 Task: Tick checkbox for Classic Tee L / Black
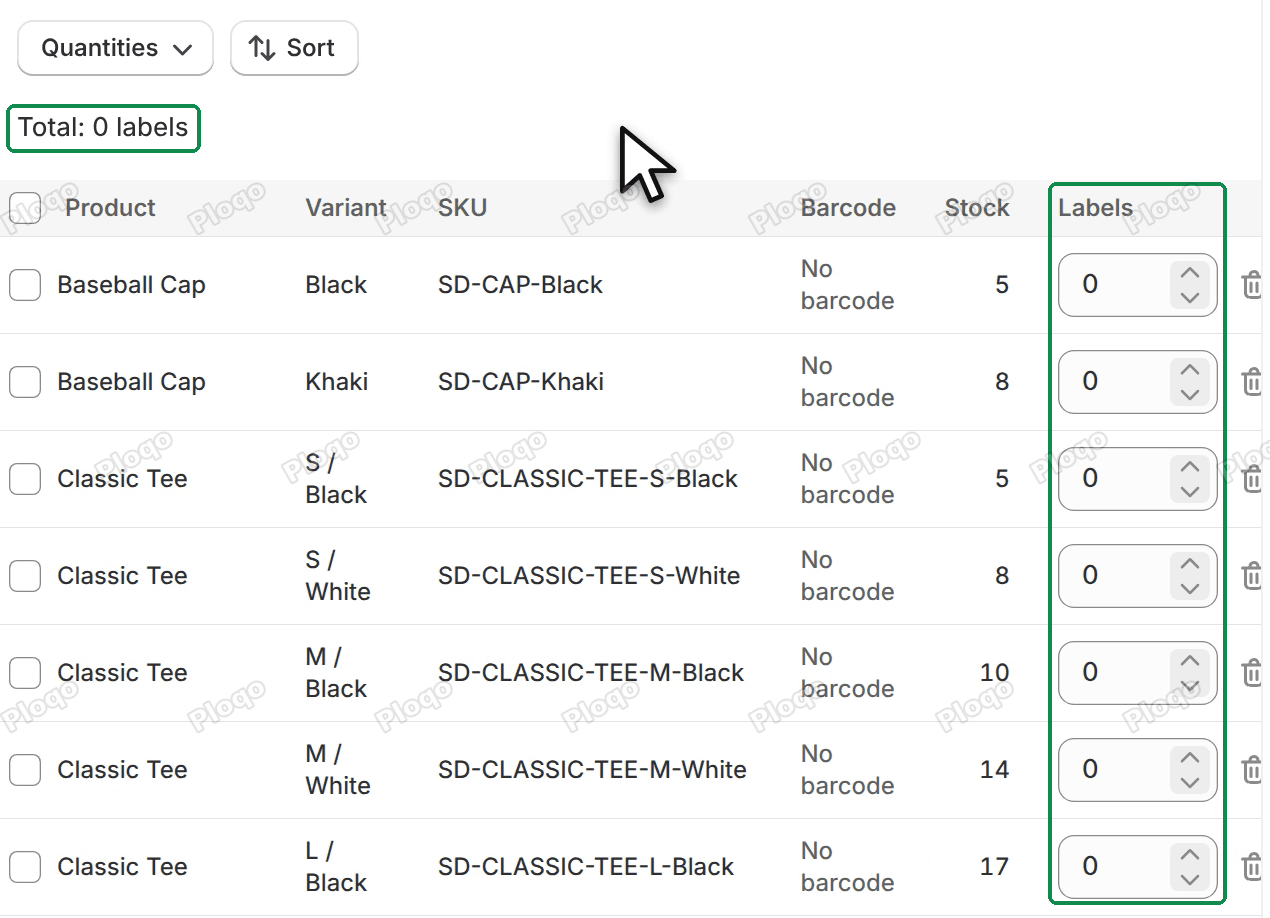click(25, 867)
